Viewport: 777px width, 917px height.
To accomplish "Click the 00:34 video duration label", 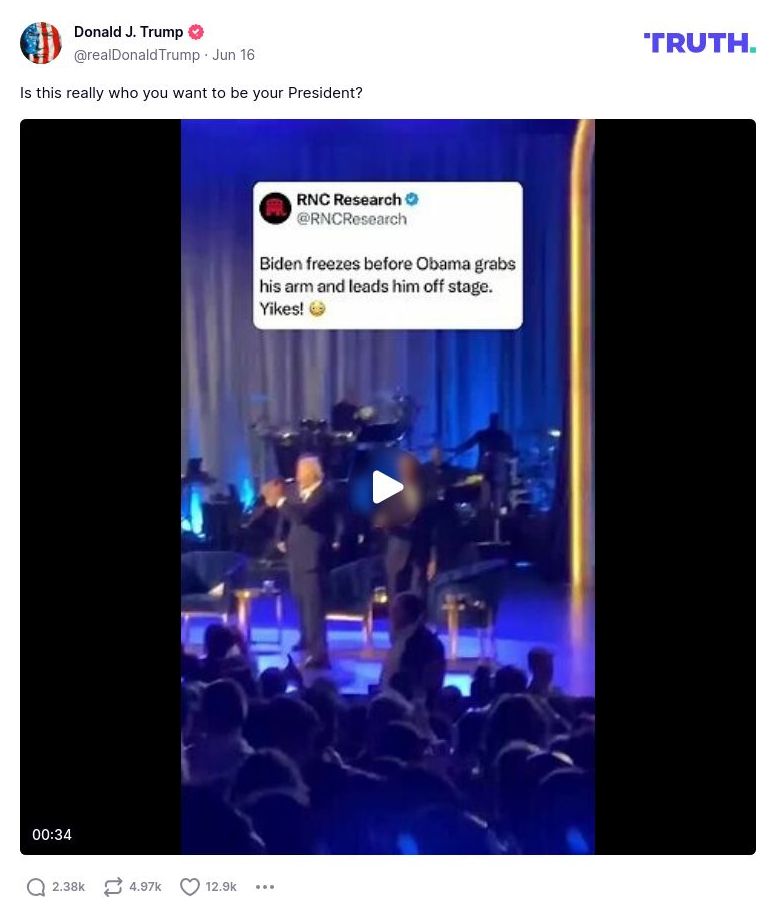I will 52,835.
